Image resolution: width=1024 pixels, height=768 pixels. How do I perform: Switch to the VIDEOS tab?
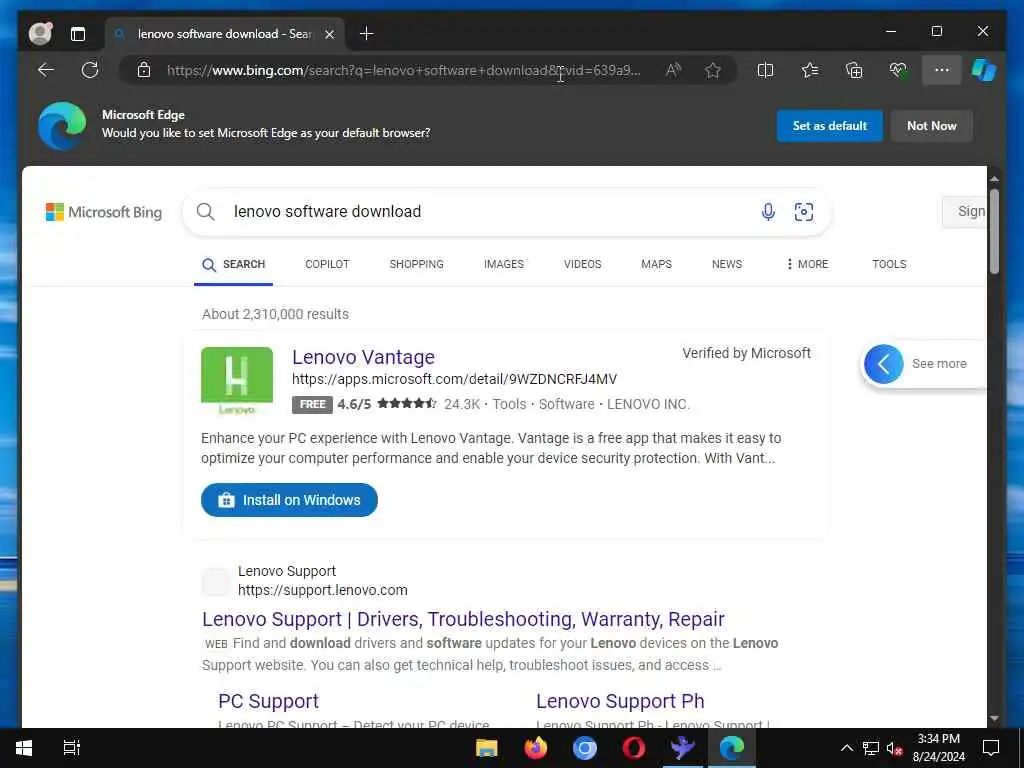pyautogui.click(x=583, y=264)
